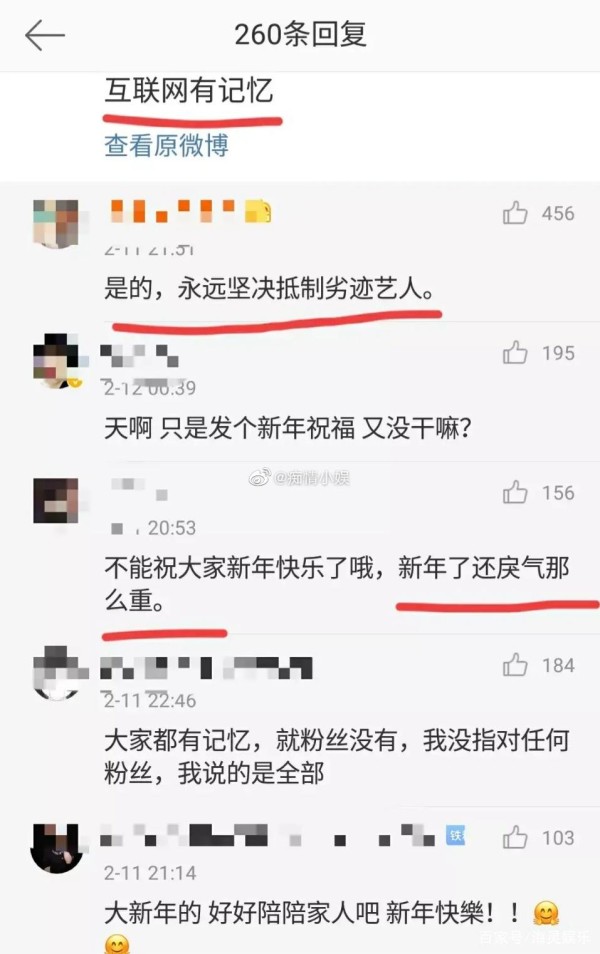Select comment 天啊 只是发个新年祝福
Image resolution: width=600 pixels, height=954 pixels.
point(288,428)
